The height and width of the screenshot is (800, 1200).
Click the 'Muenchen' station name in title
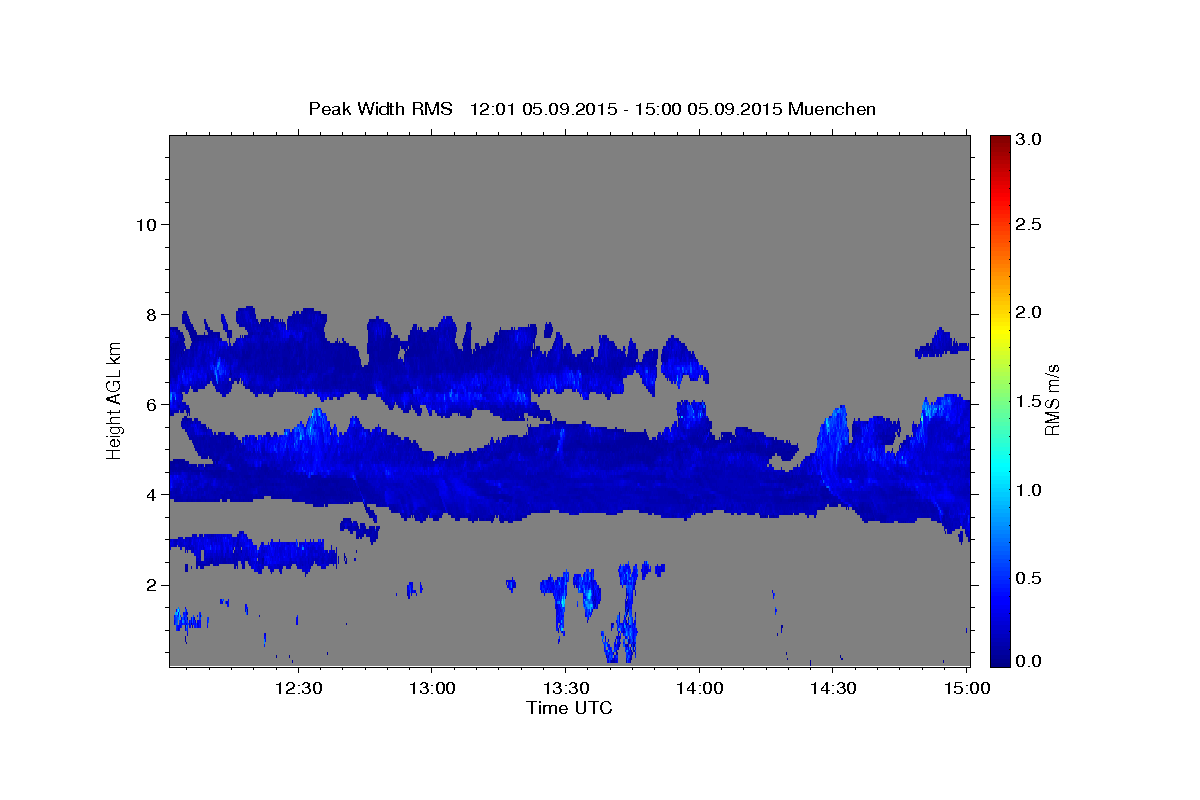832,109
